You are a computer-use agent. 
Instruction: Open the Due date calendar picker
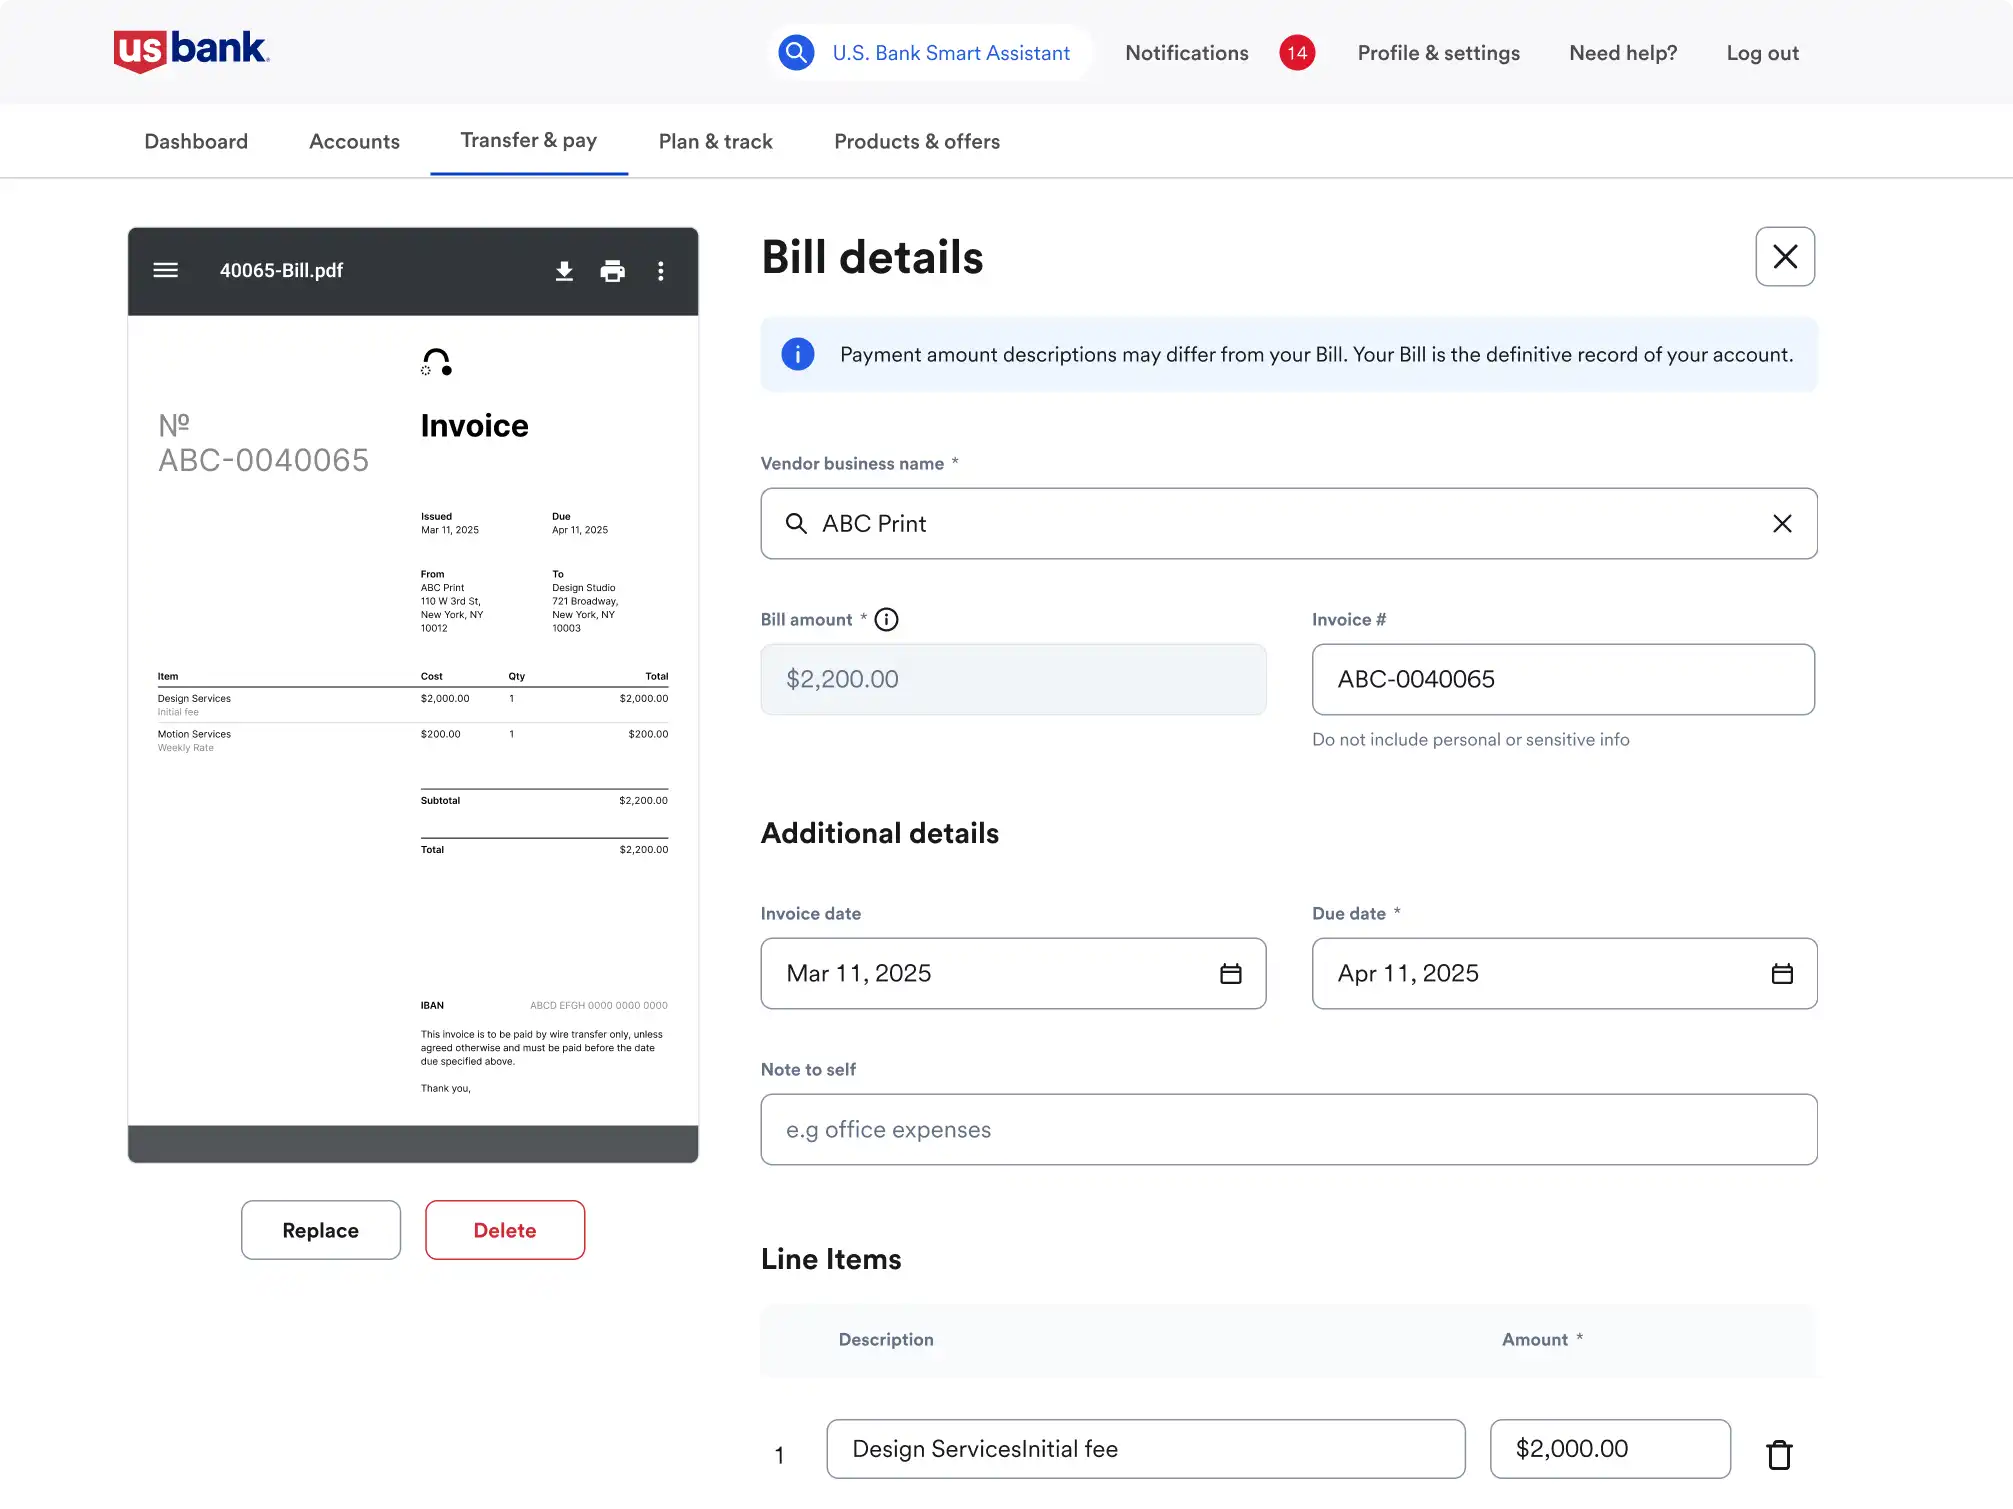(x=1781, y=974)
